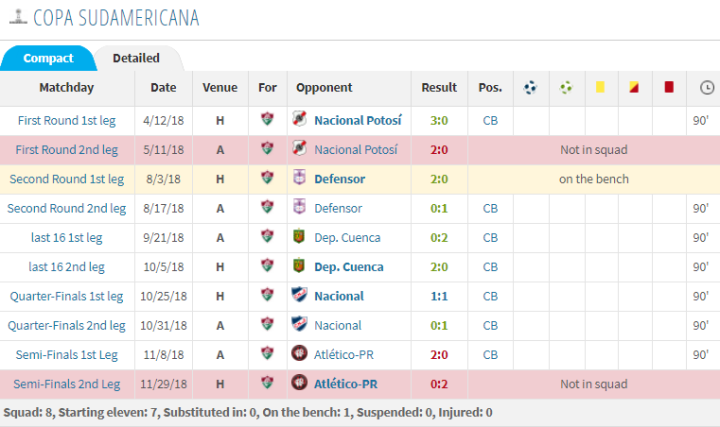Switch to the Detailed tab

136,58
